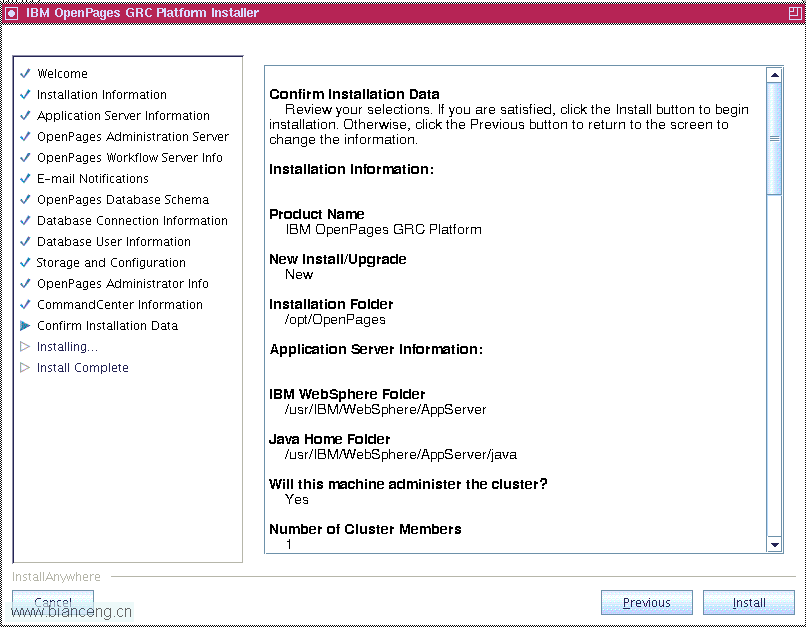Click the Confirm Installation Data heading
The height and width of the screenshot is (627, 806).
click(x=354, y=94)
